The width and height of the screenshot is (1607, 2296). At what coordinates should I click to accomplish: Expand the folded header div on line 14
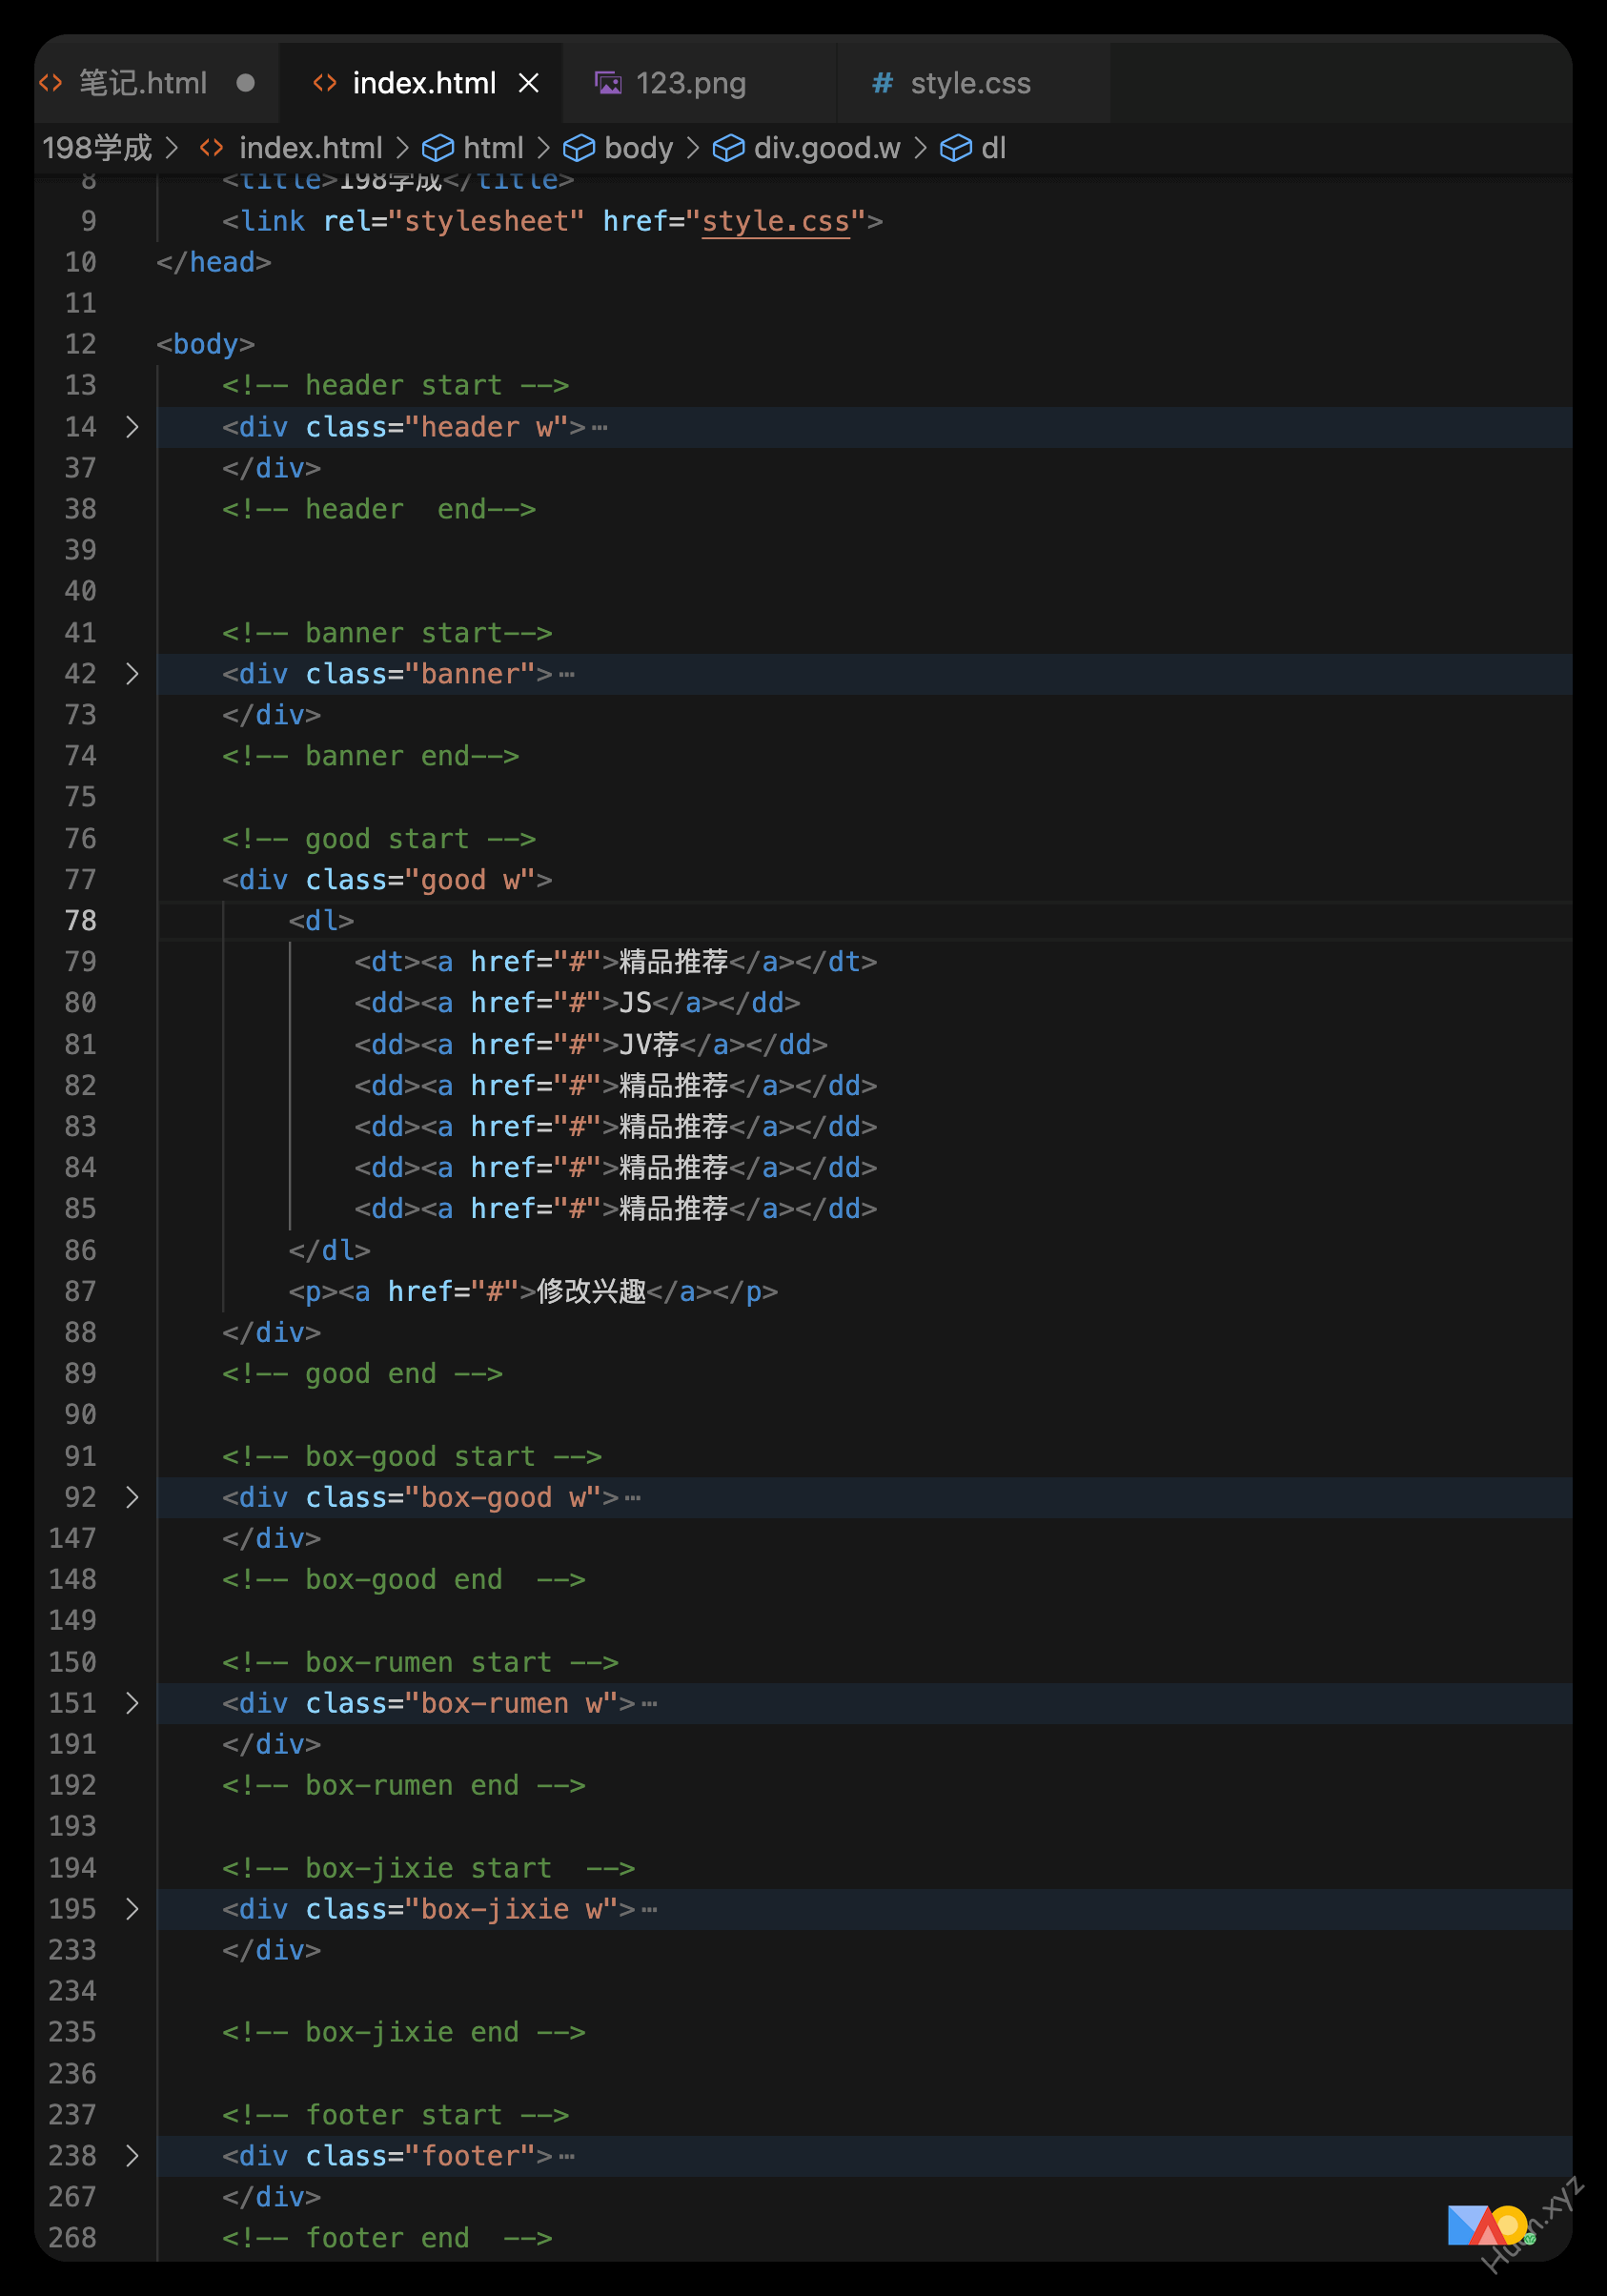click(132, 427)
